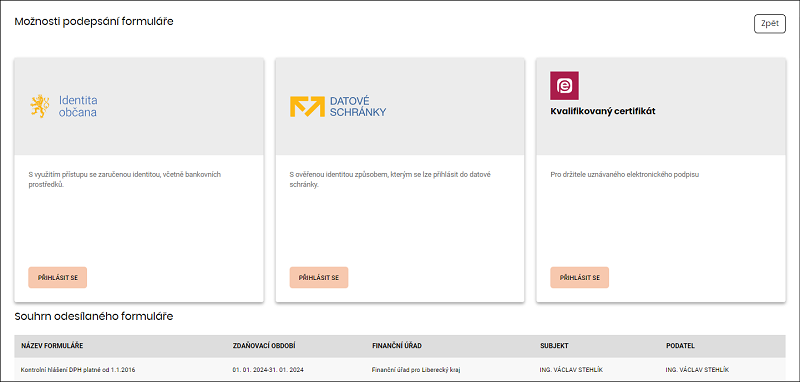Image resolution: width=800 pixels, height=382 pixels.
Task: Log in via Datové schránky Přihlásit se button
Action: [x=319, y=277]
